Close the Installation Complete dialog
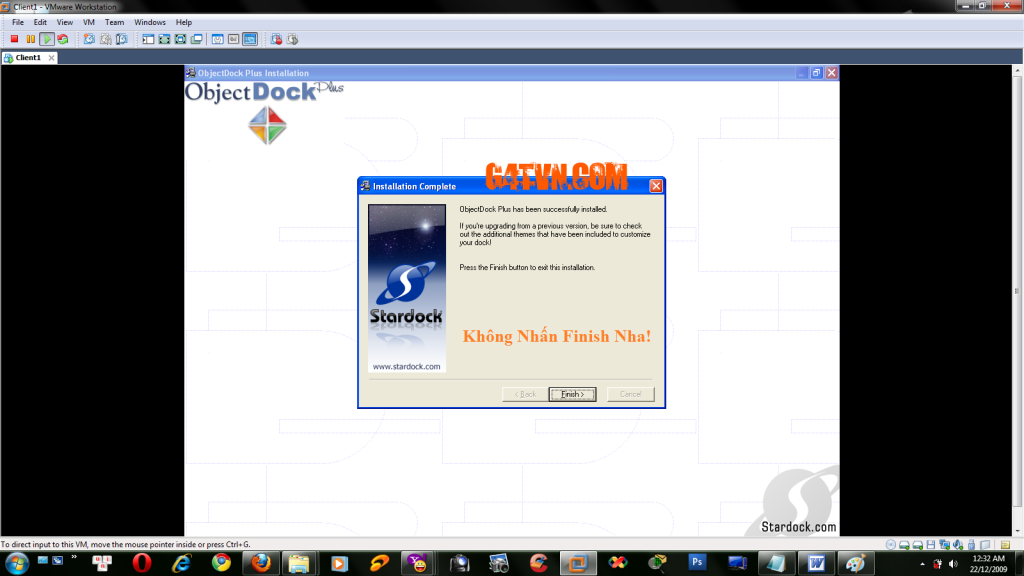Screen dimensions: 1024x576 pyautogui.click(x=656, y=186)
